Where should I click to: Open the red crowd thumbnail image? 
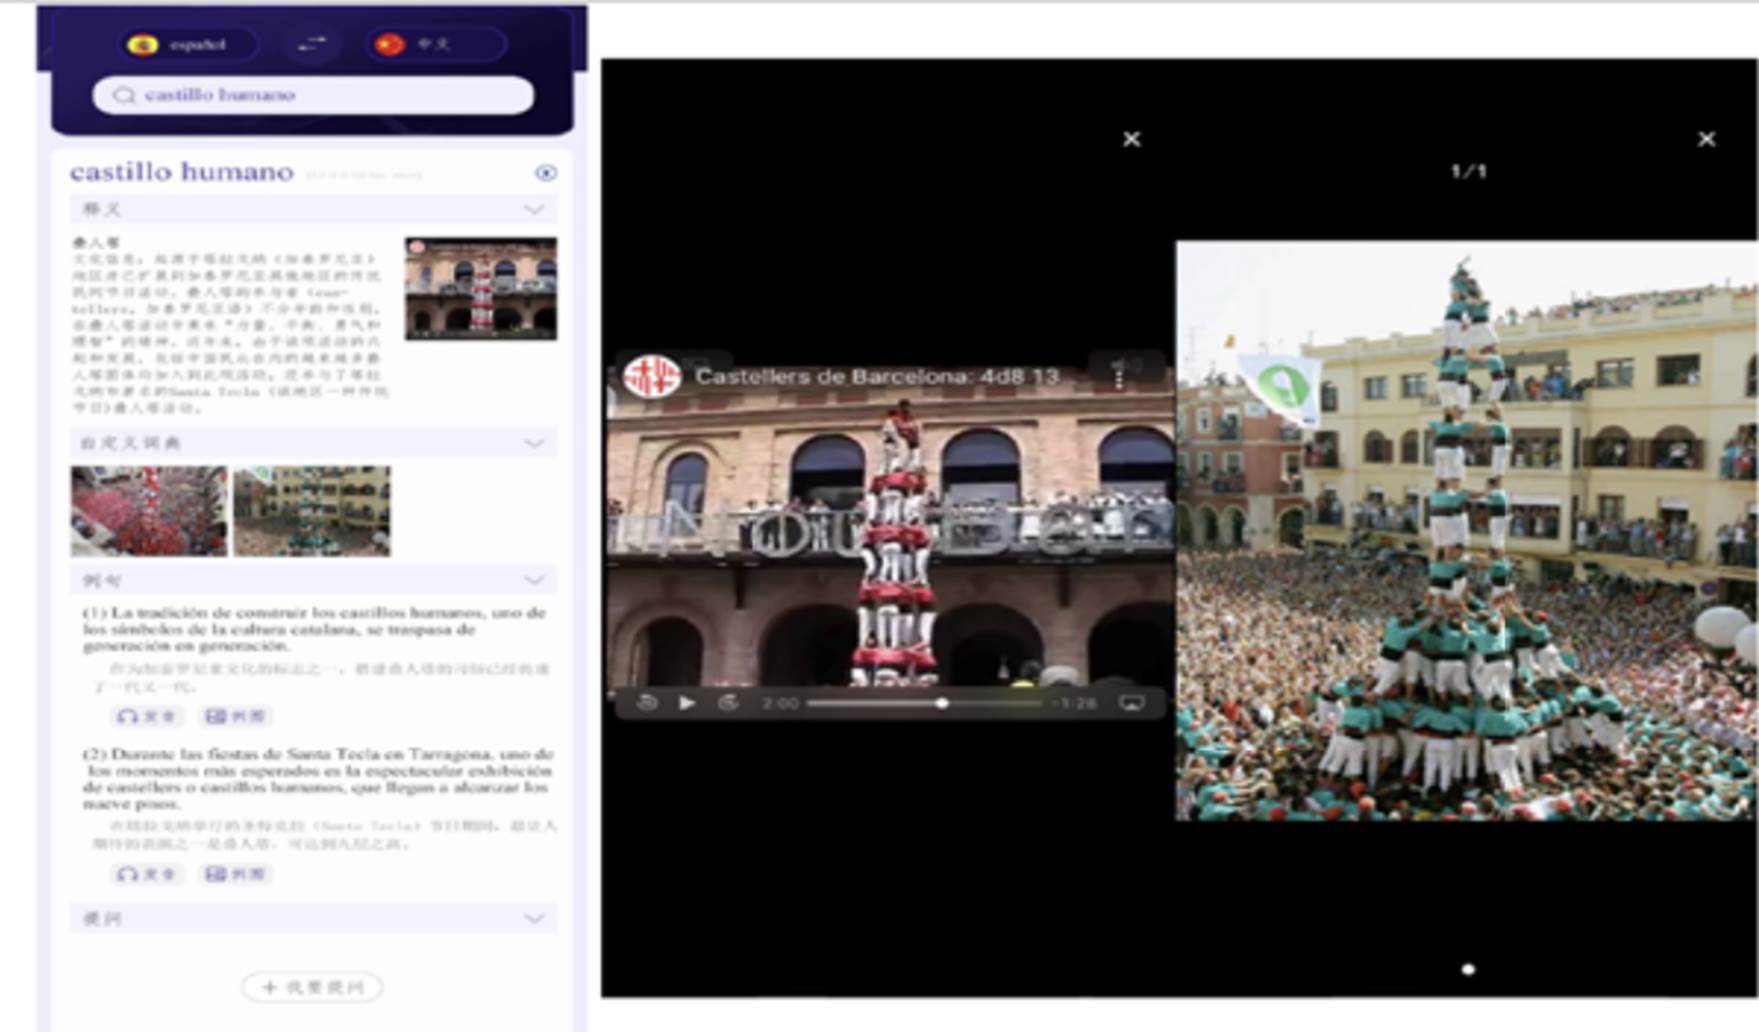click(x=149, y=511)
